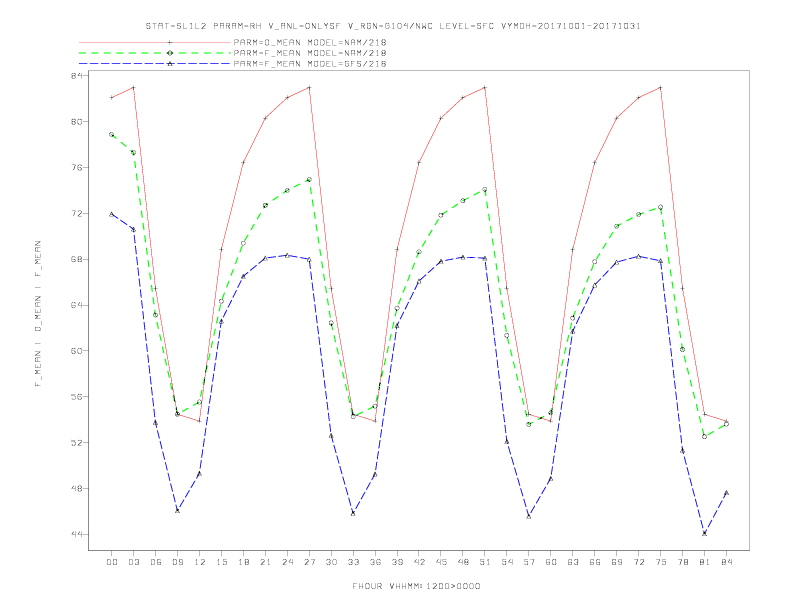Image resolution: width=792 pixels, height=612 pixels.
Task: Click x-axis tick label 75
Action: (x=661, y=562)
